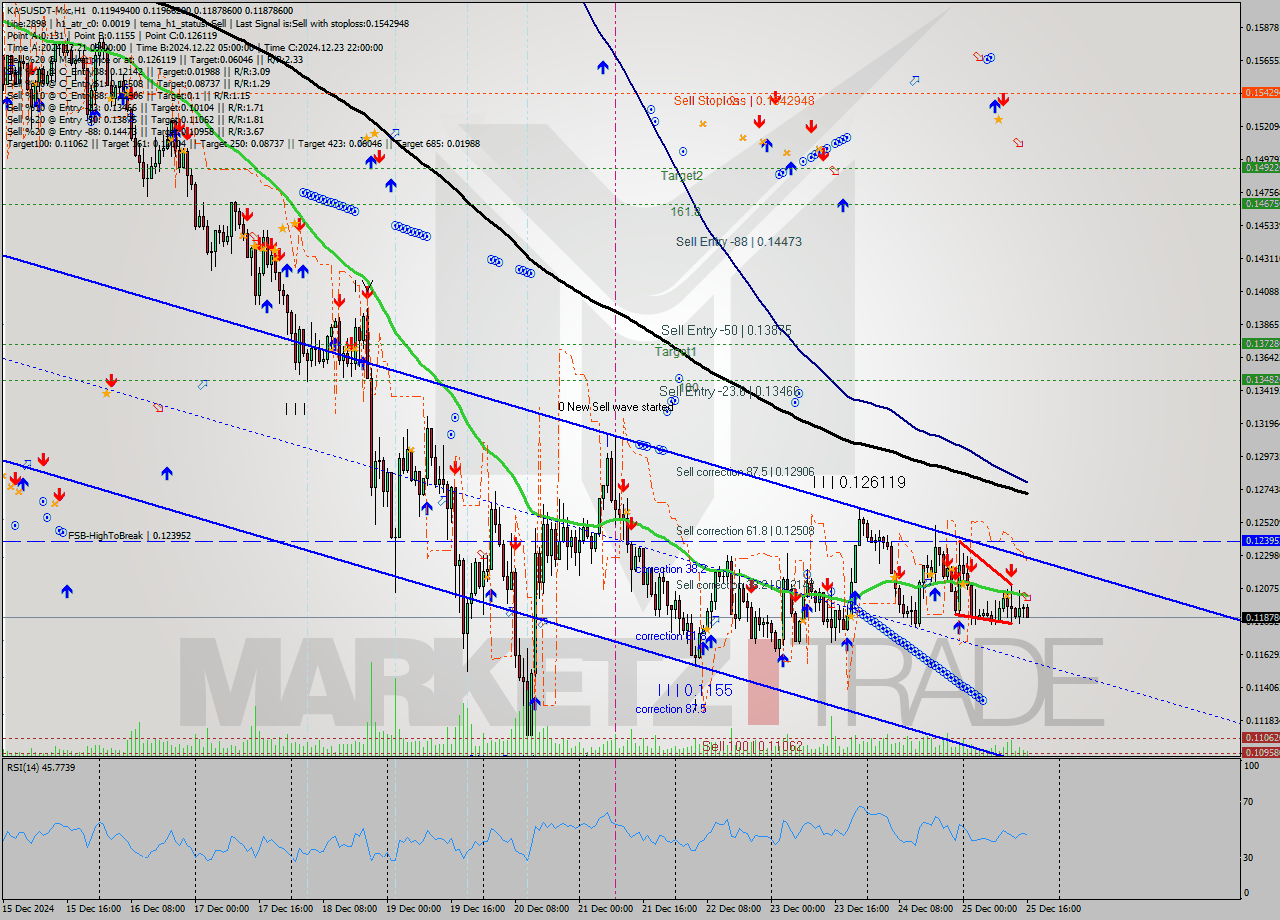The width and height of the screenshot is (1280, 920).
Task: Click the black current-price 0.11878 tag
Action: point(1259,618)
